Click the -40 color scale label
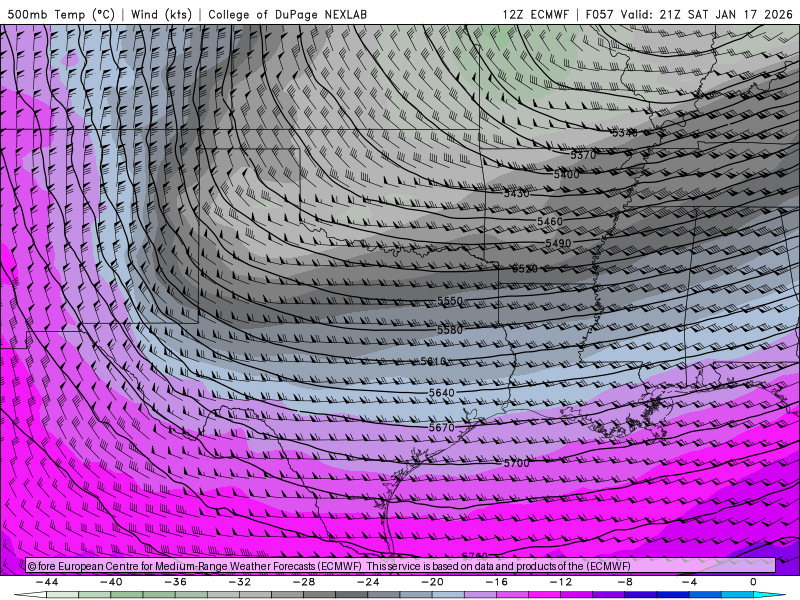This screenshot has height=600, width=800. point(111,582)
